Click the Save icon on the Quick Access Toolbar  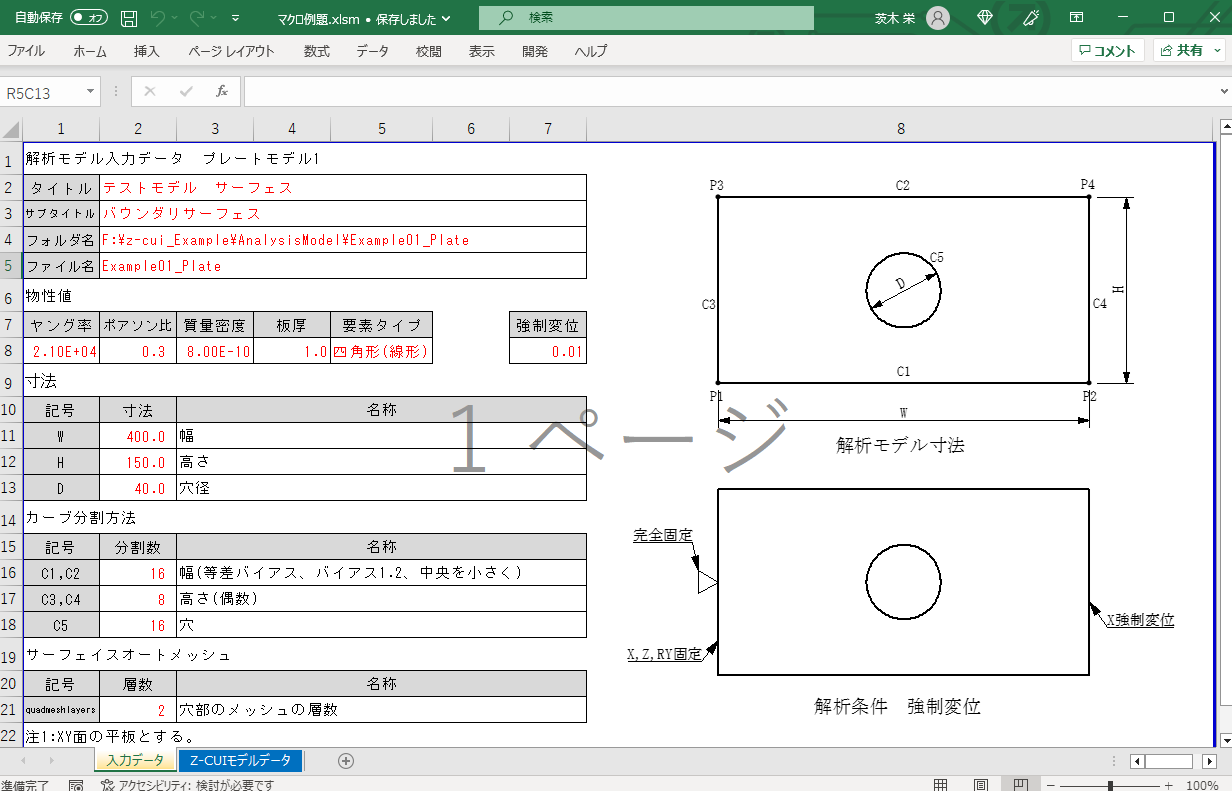(x=128, y=17)
